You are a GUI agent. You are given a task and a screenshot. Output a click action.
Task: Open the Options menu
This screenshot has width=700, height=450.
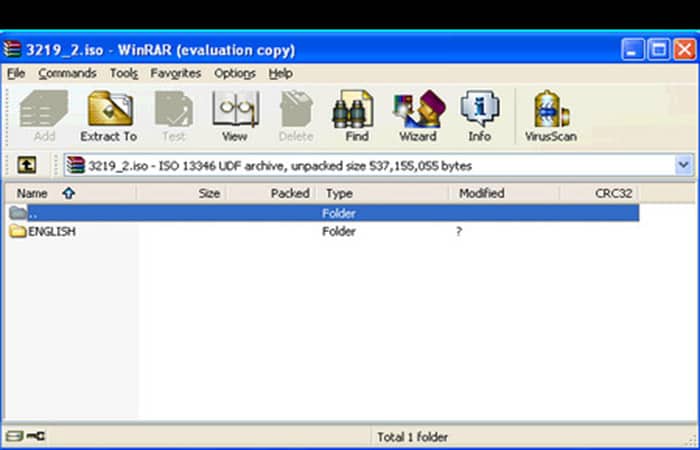(x=235, y=73)
